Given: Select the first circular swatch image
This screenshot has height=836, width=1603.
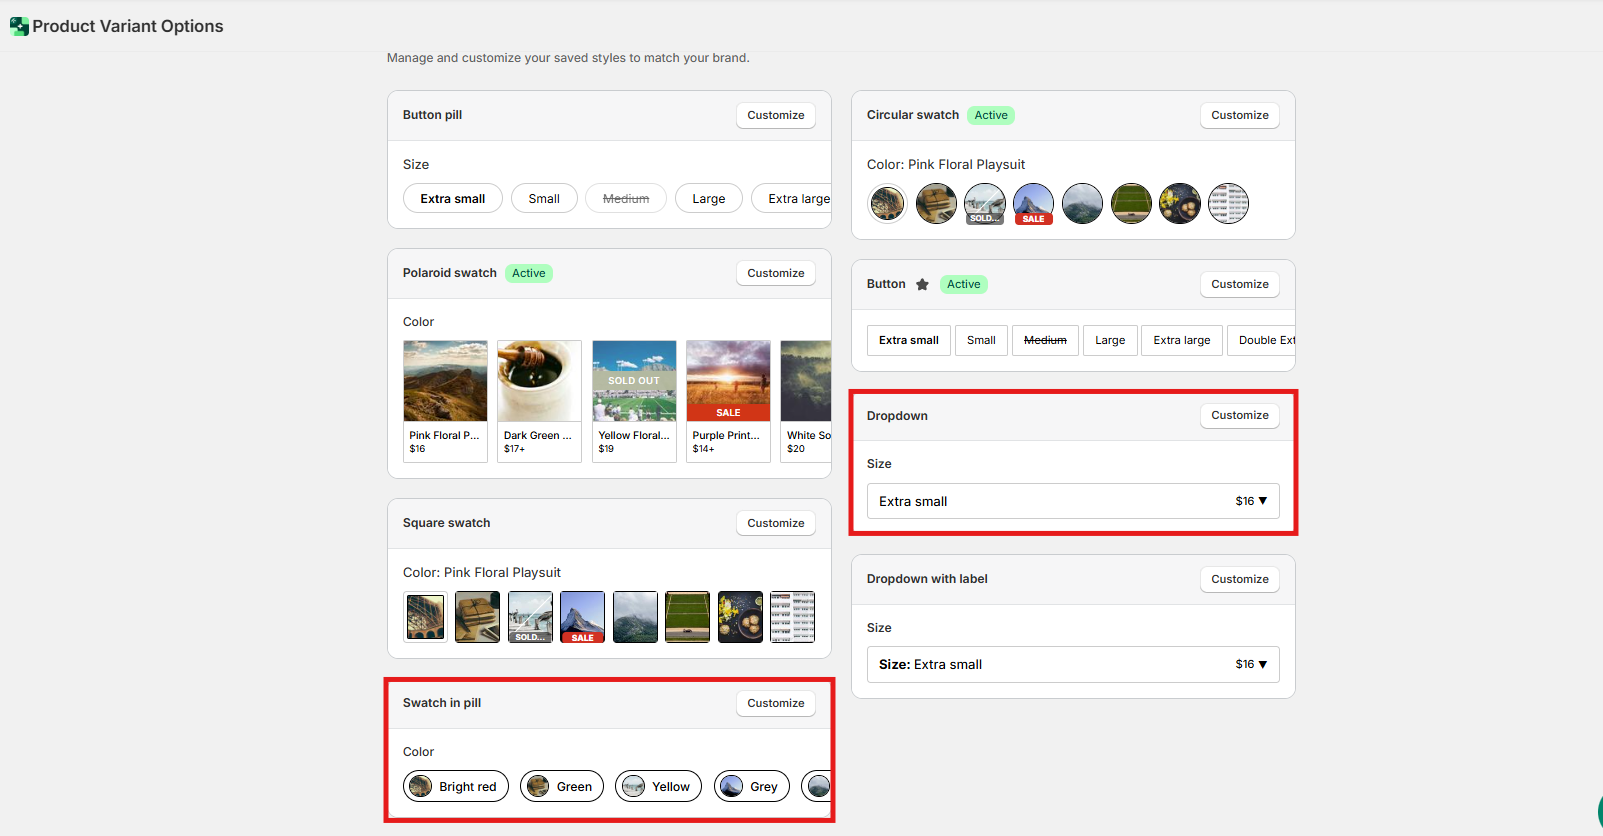Looking at the screenshot, I should [887, 204].
